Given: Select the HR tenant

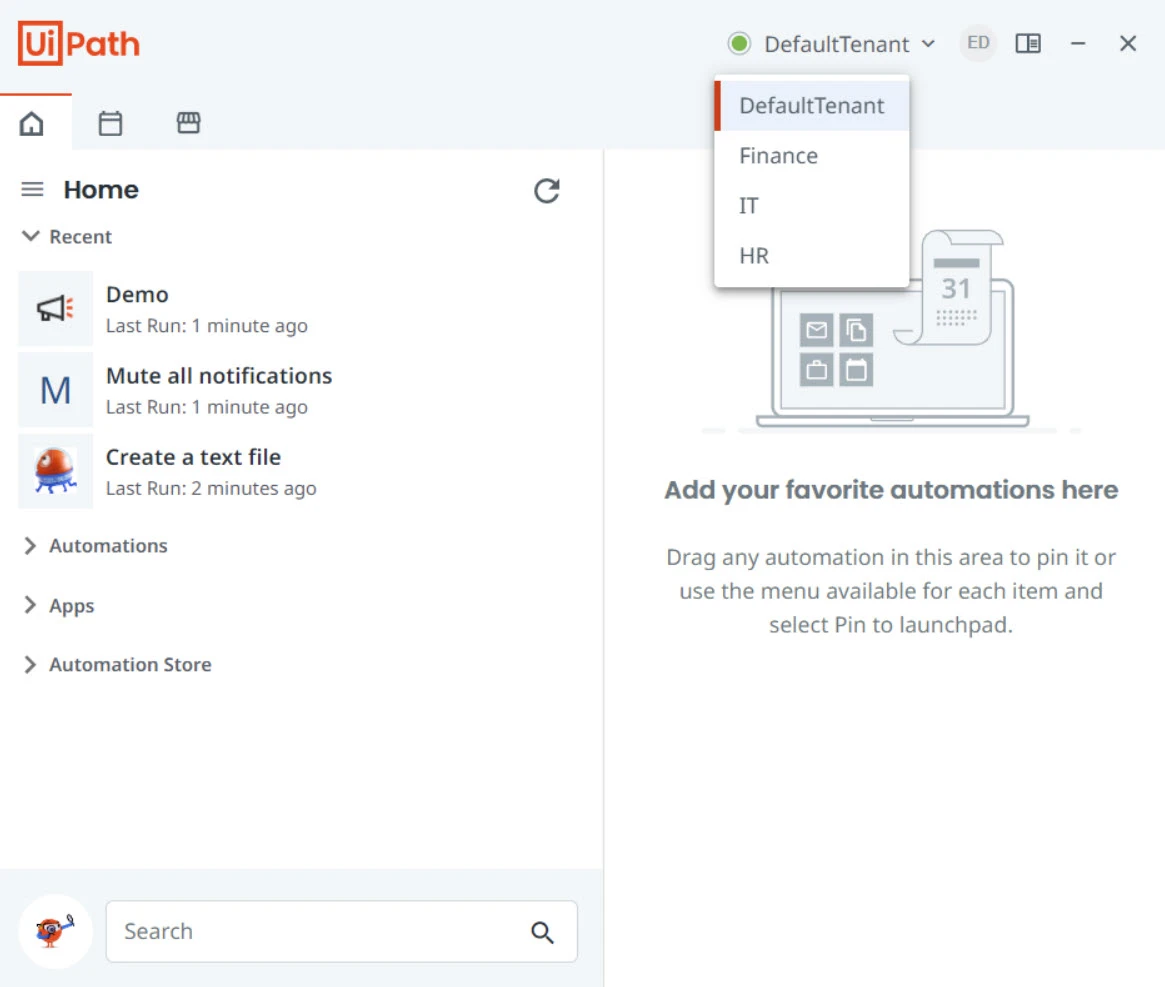Looking at the screenshot, I should [x=811, y=256].
